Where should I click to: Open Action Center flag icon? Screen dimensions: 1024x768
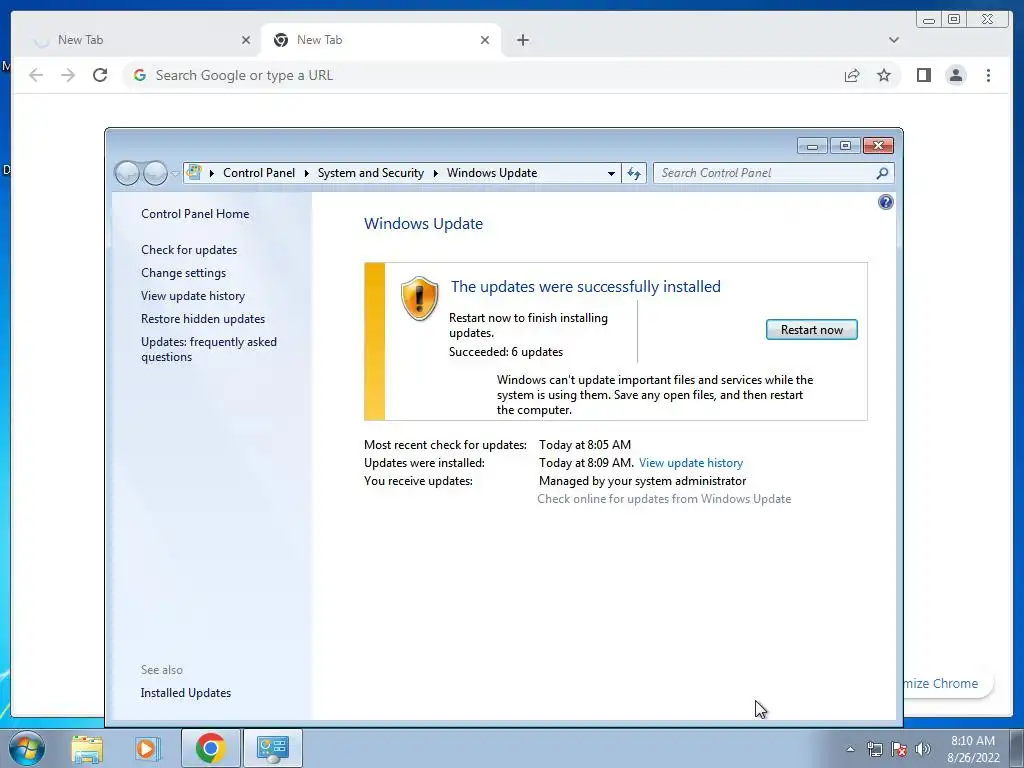[x=899, y=749]
